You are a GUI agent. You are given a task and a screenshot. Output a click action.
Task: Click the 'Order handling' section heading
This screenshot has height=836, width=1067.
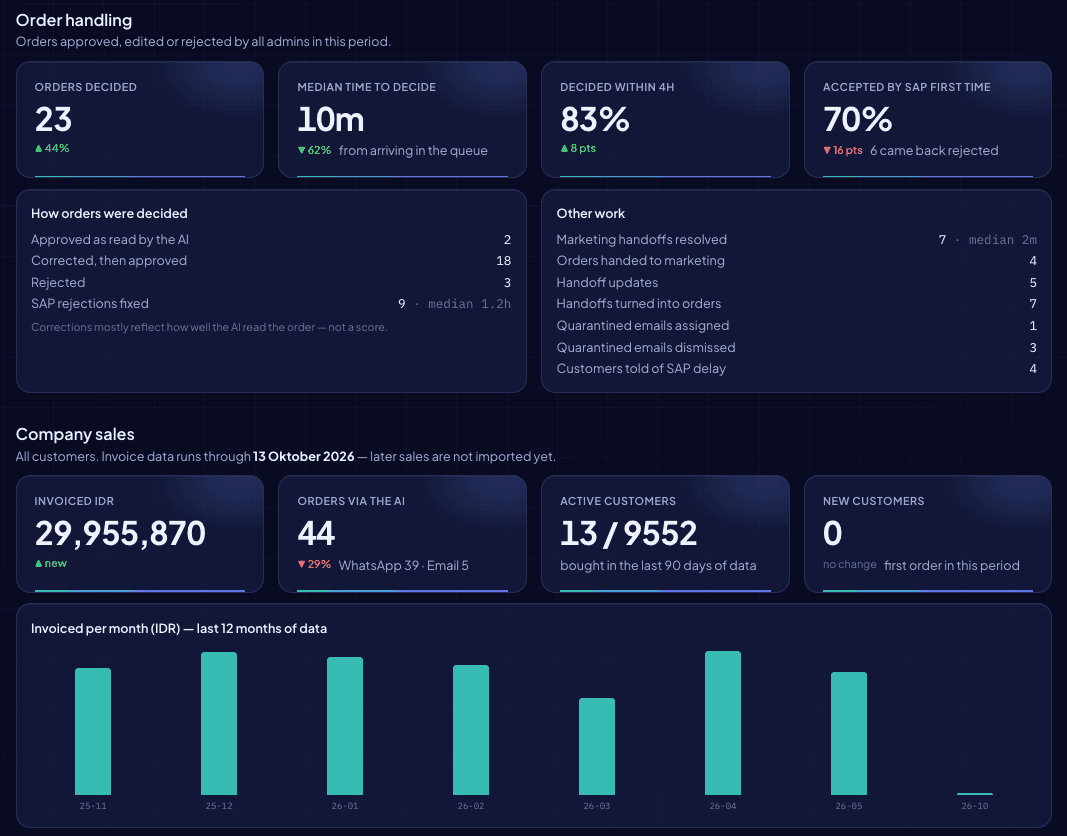click(73, 20)
